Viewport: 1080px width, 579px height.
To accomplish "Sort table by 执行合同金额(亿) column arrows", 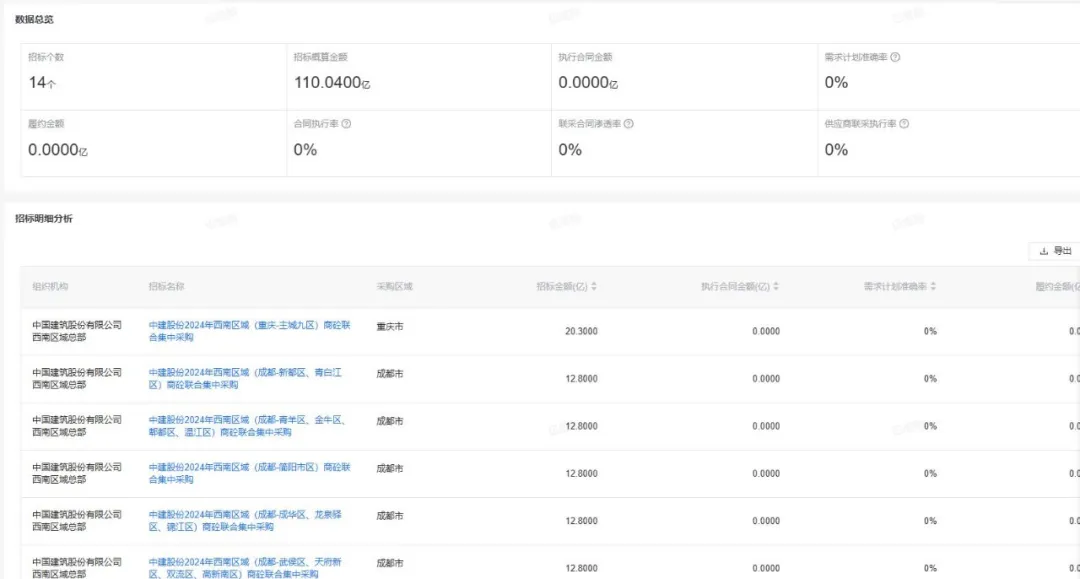I will tap(776, 286).
